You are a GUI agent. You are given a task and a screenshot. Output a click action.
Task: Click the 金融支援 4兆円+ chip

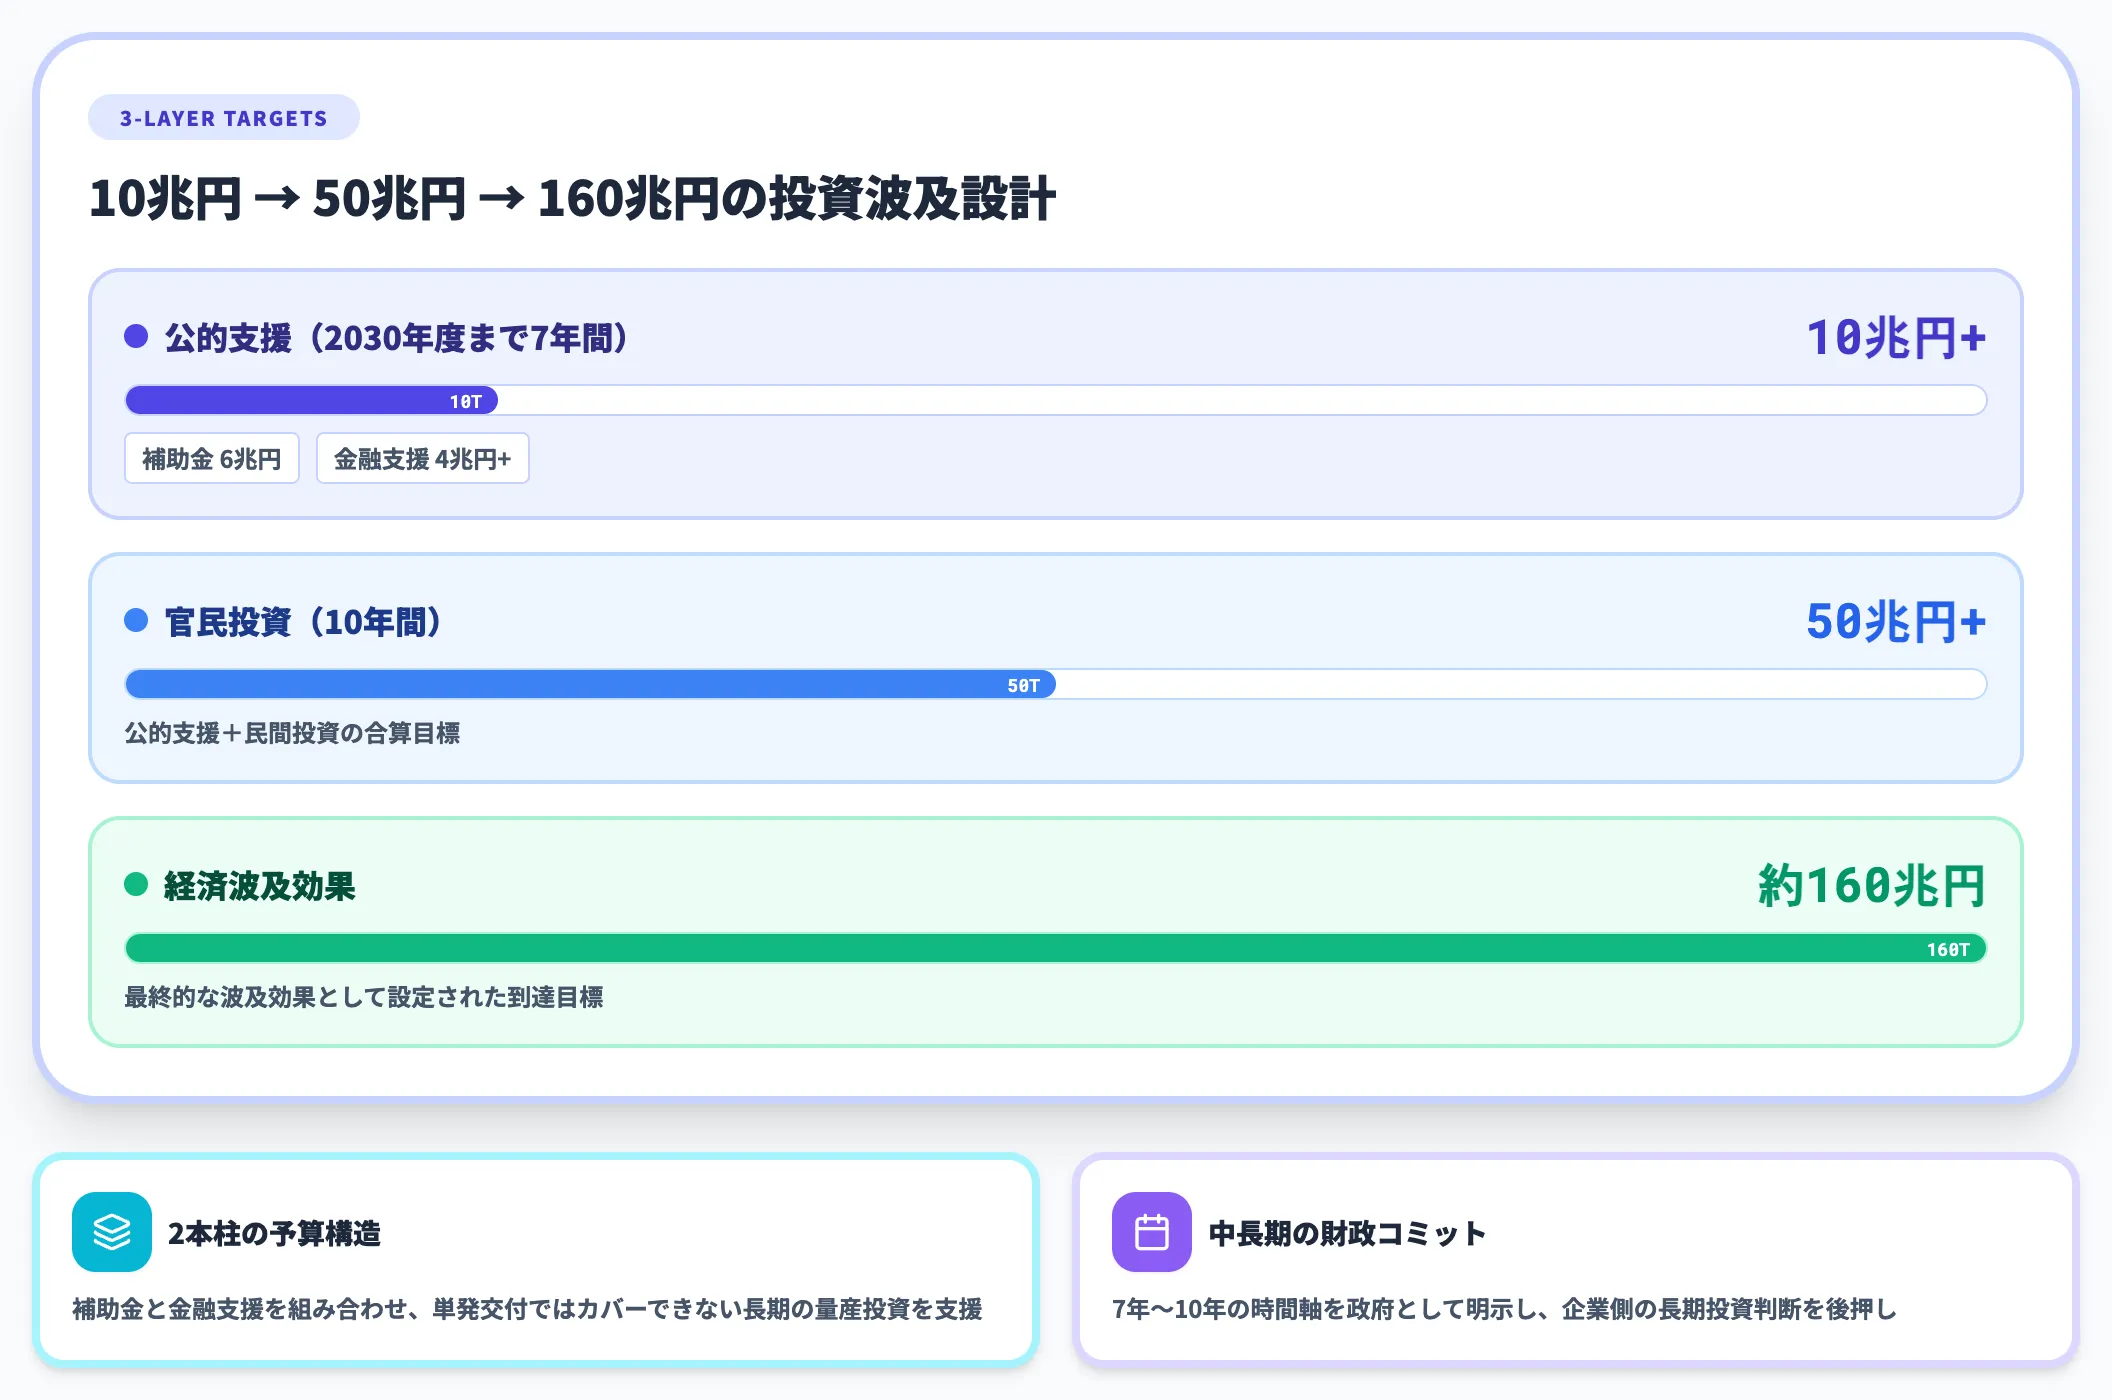pos(422,459)
